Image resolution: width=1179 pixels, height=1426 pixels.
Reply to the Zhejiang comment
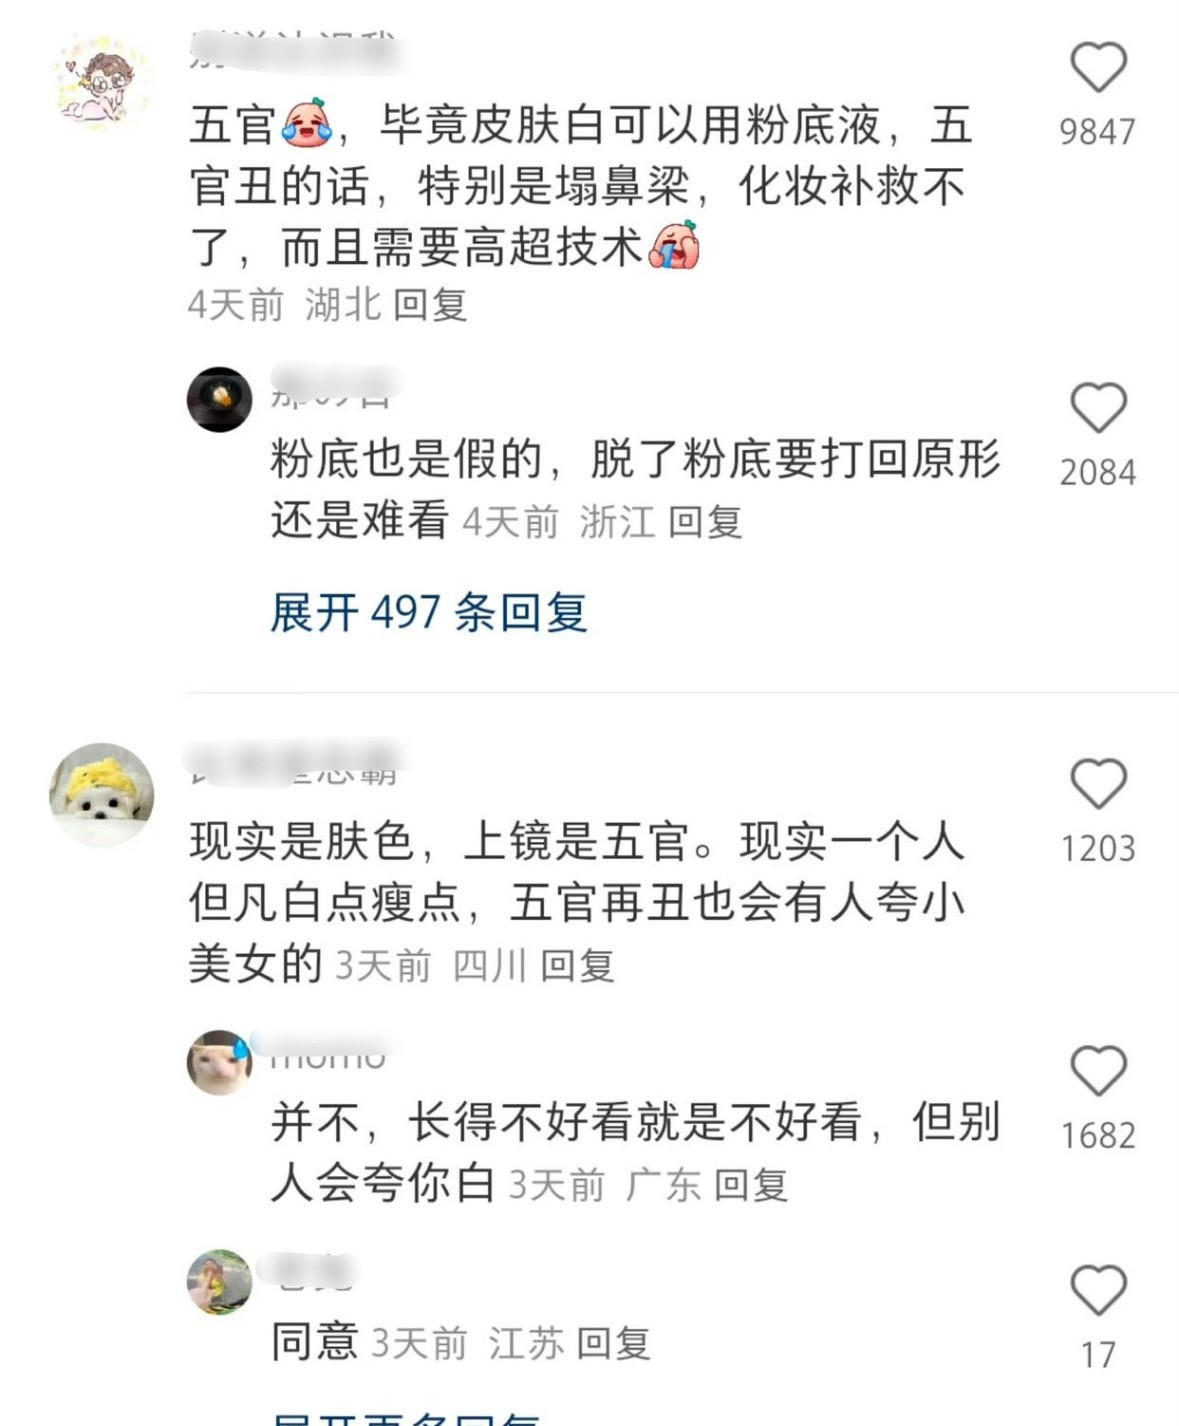pos(705,522)
